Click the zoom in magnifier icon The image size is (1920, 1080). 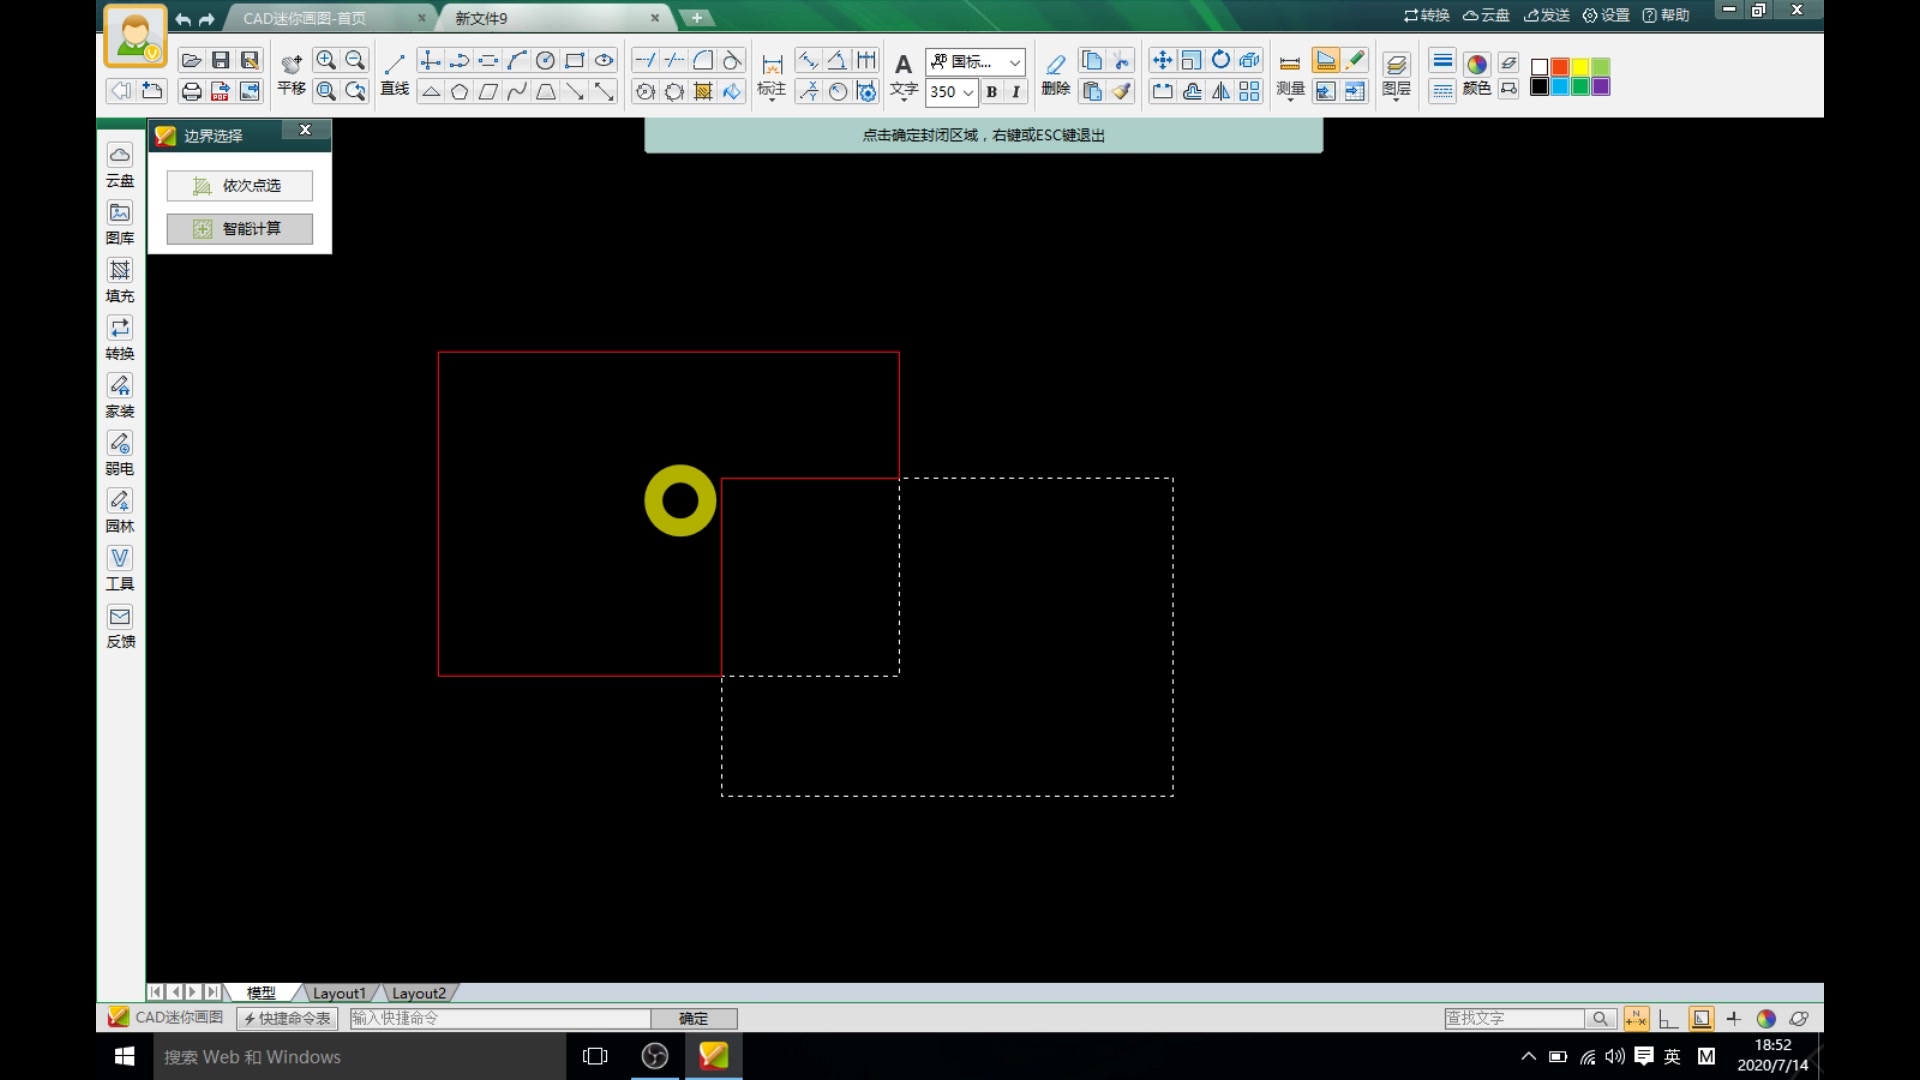point(326,60)
